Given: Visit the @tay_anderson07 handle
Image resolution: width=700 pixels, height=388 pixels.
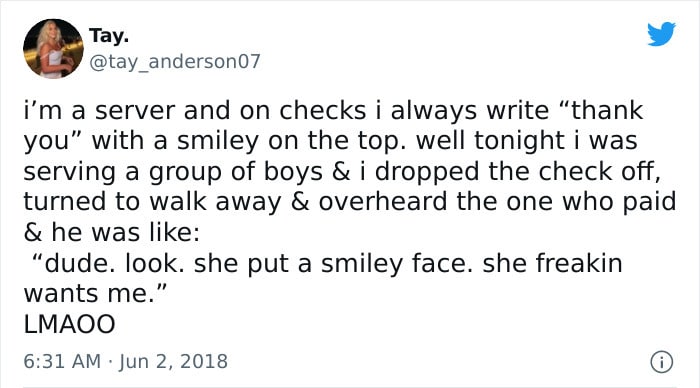Looking at the screenshot, I should pos(175,62).
